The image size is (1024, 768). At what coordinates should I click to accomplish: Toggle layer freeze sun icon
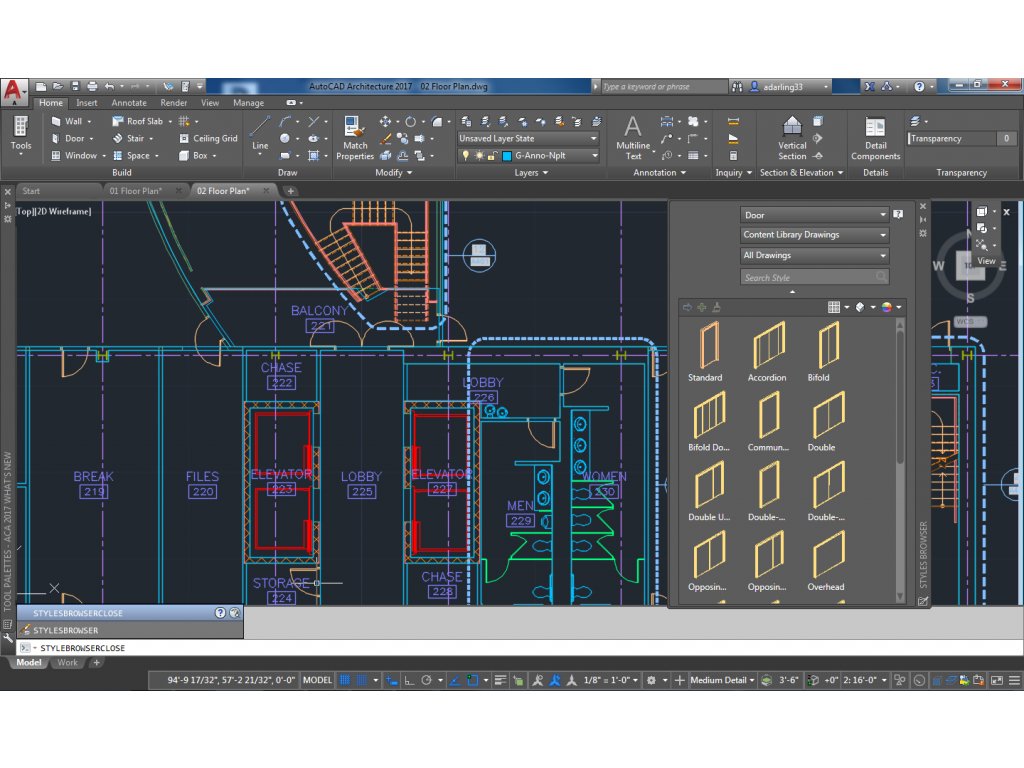479,155
